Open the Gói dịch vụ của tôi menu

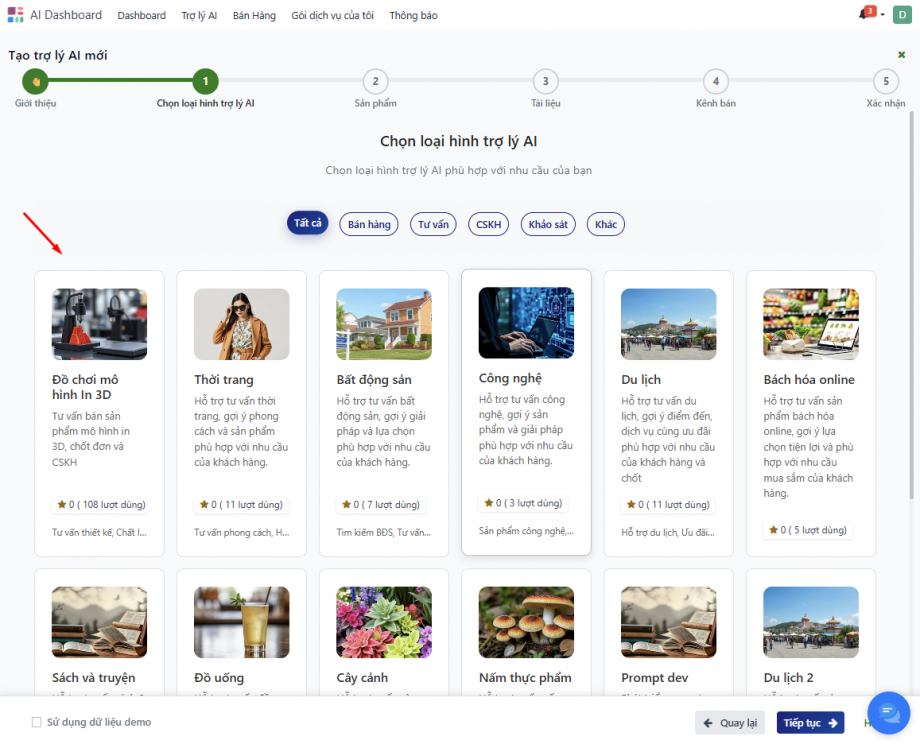click(332, 16)
